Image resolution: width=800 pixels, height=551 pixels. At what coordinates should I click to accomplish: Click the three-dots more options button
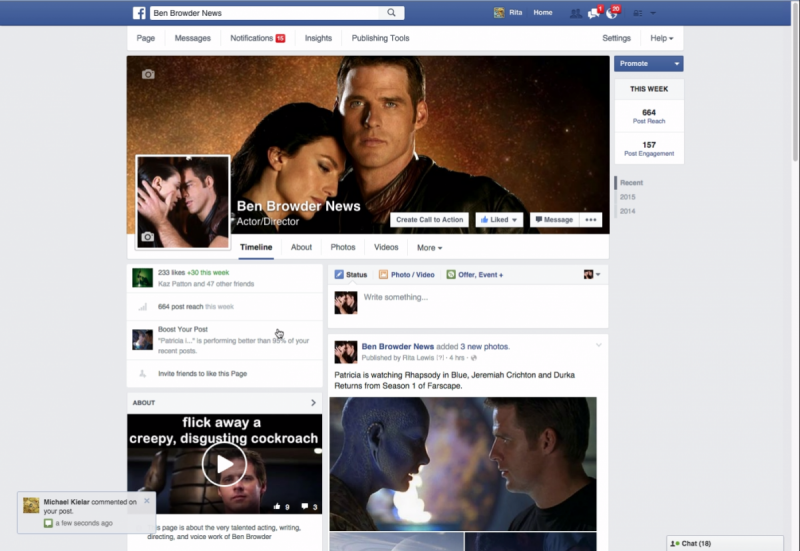pos(591,219)
